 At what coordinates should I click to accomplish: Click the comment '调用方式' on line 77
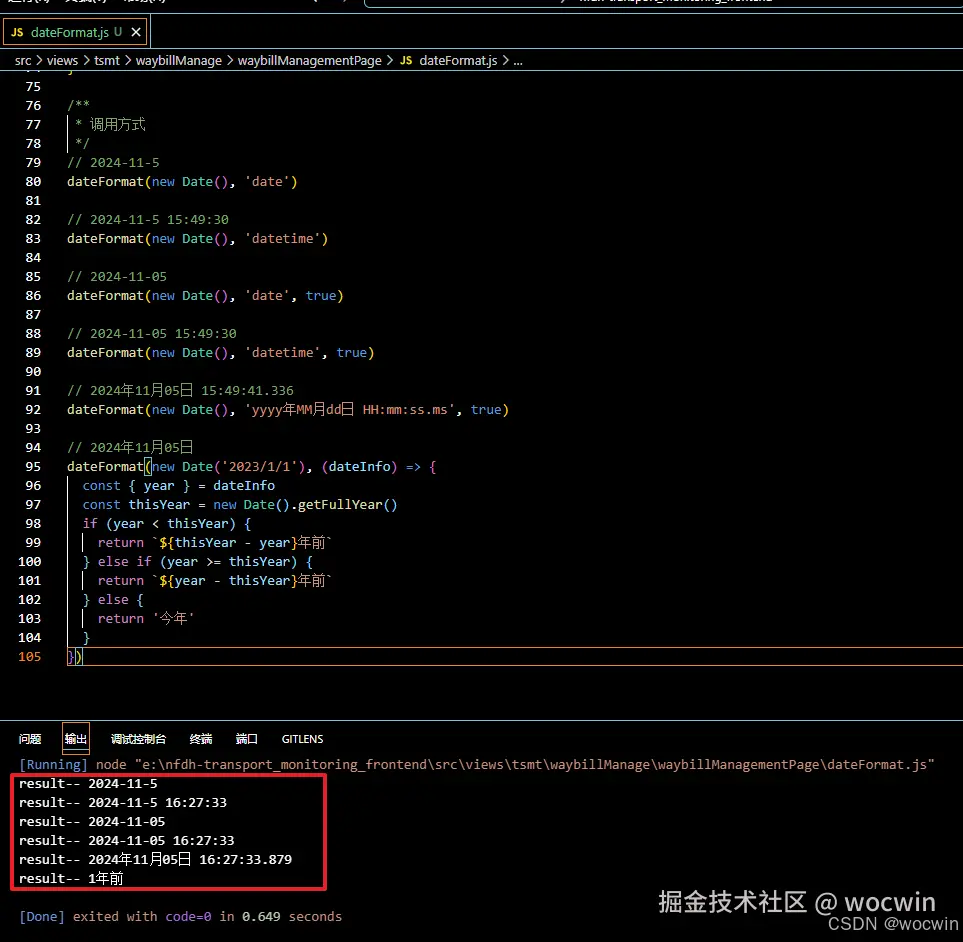(x=117, y=125)
